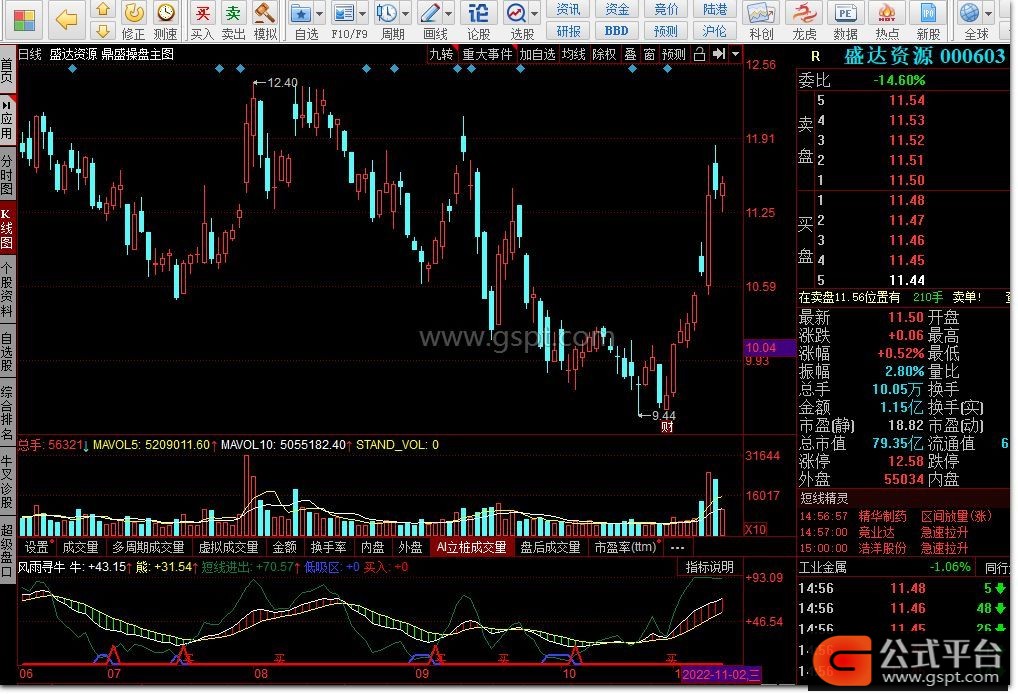Click the down arrow toolbar icon
The image size is (1018, 694).
tap(103, 30)
